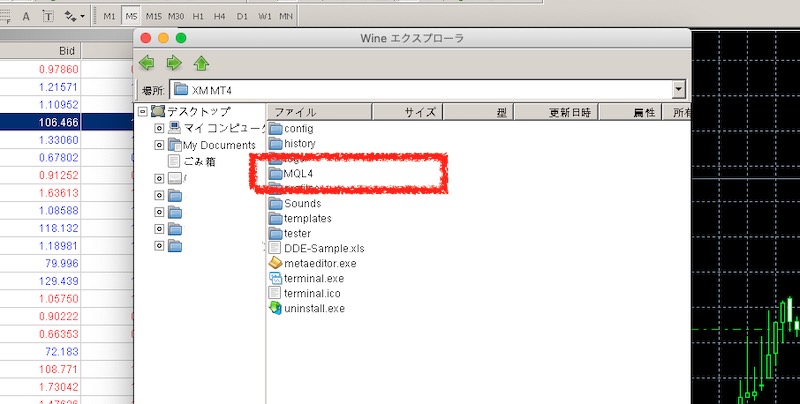
Task: Select the terminal.ico file
Action: pos(305,293)
